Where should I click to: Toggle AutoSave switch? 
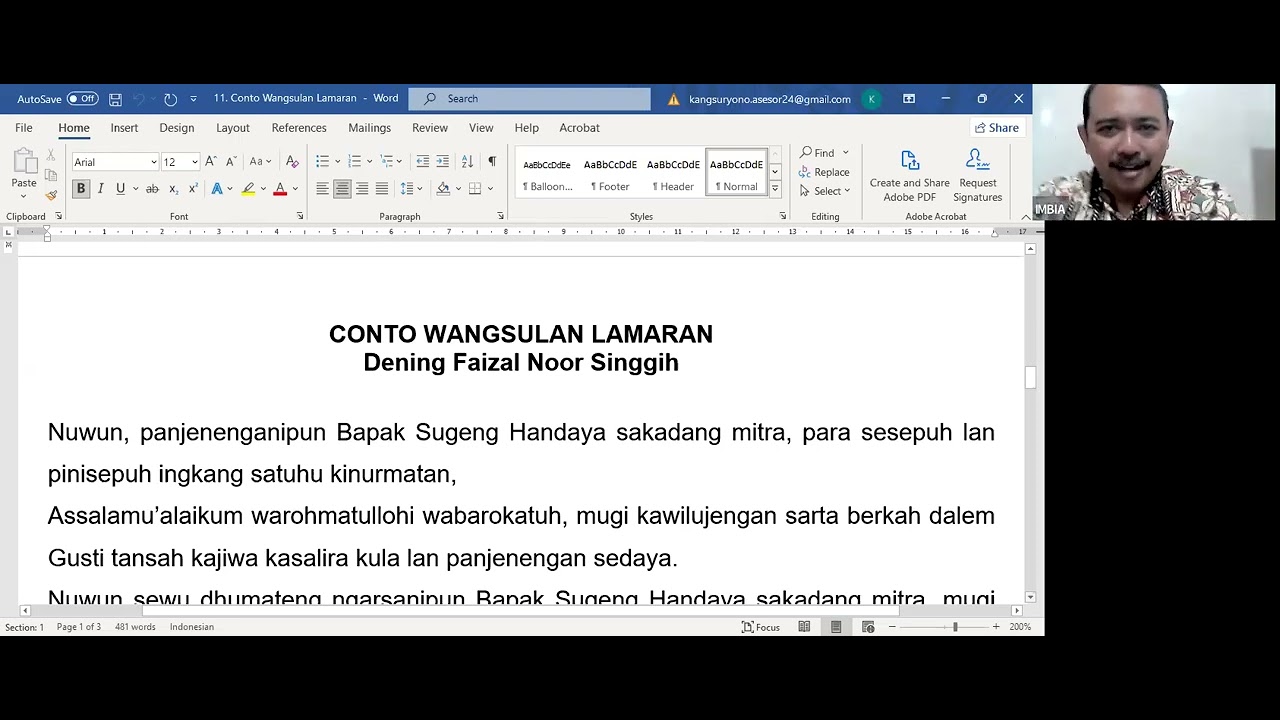[82, 99]
